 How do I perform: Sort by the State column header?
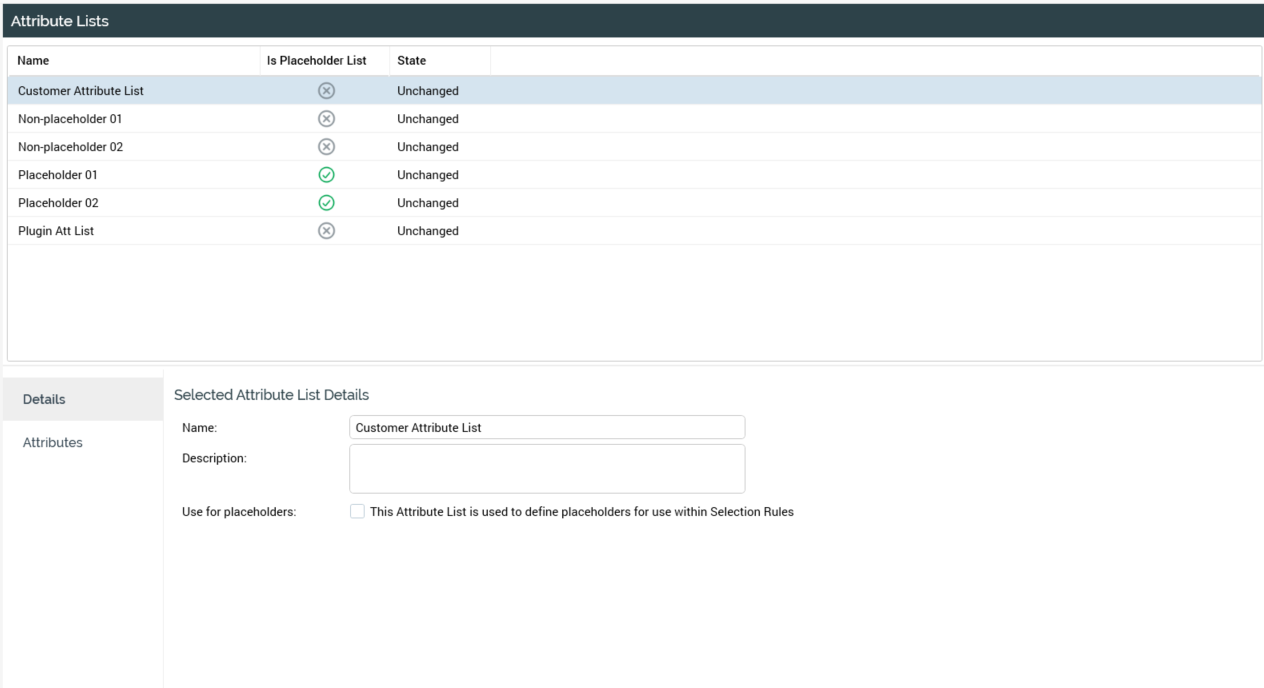tap(411, 61)
